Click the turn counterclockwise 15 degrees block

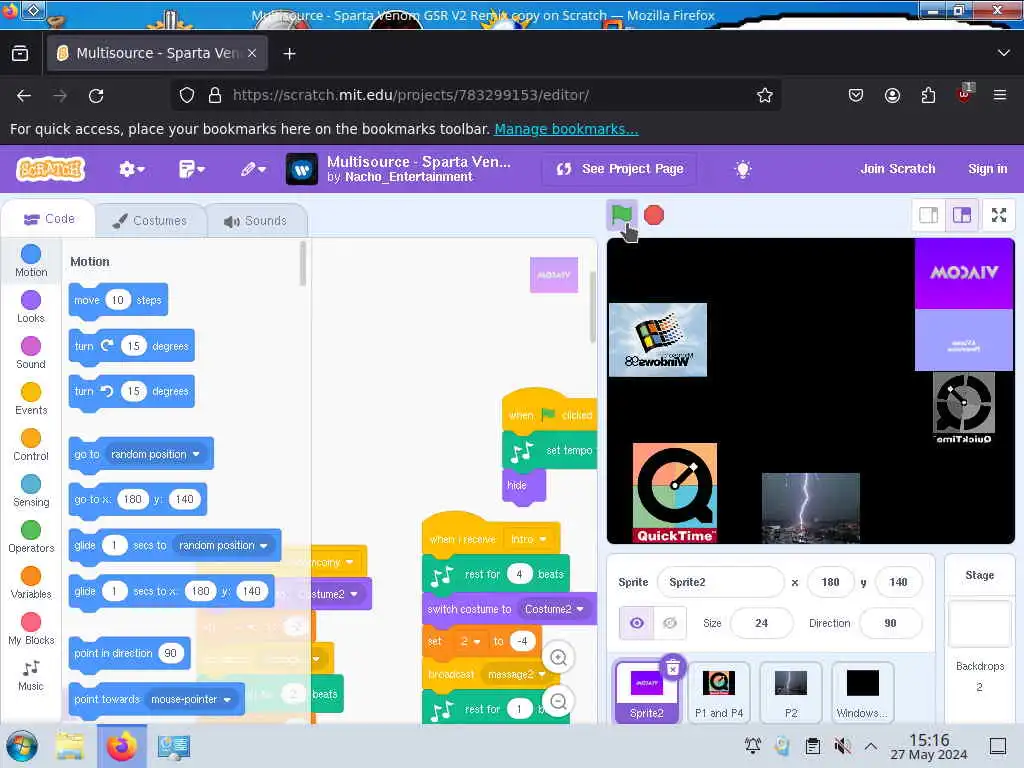tap(131, 391)
